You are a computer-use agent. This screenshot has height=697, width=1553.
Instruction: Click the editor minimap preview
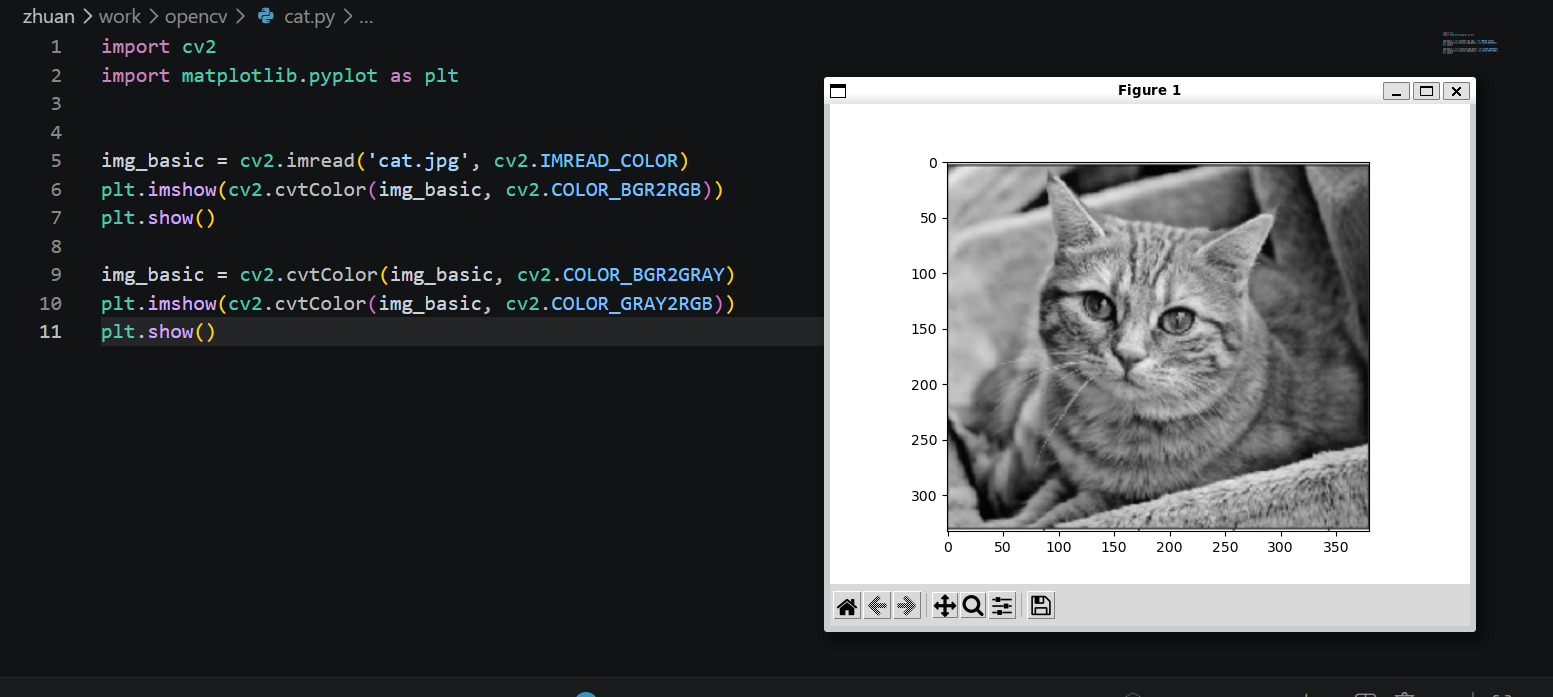point(1470,42)
